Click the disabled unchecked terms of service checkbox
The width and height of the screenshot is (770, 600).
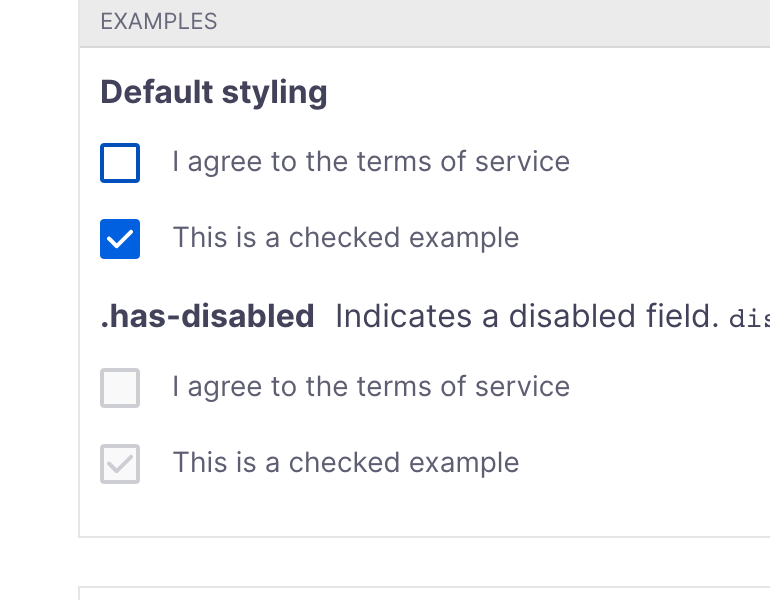(x=120, y=388)
